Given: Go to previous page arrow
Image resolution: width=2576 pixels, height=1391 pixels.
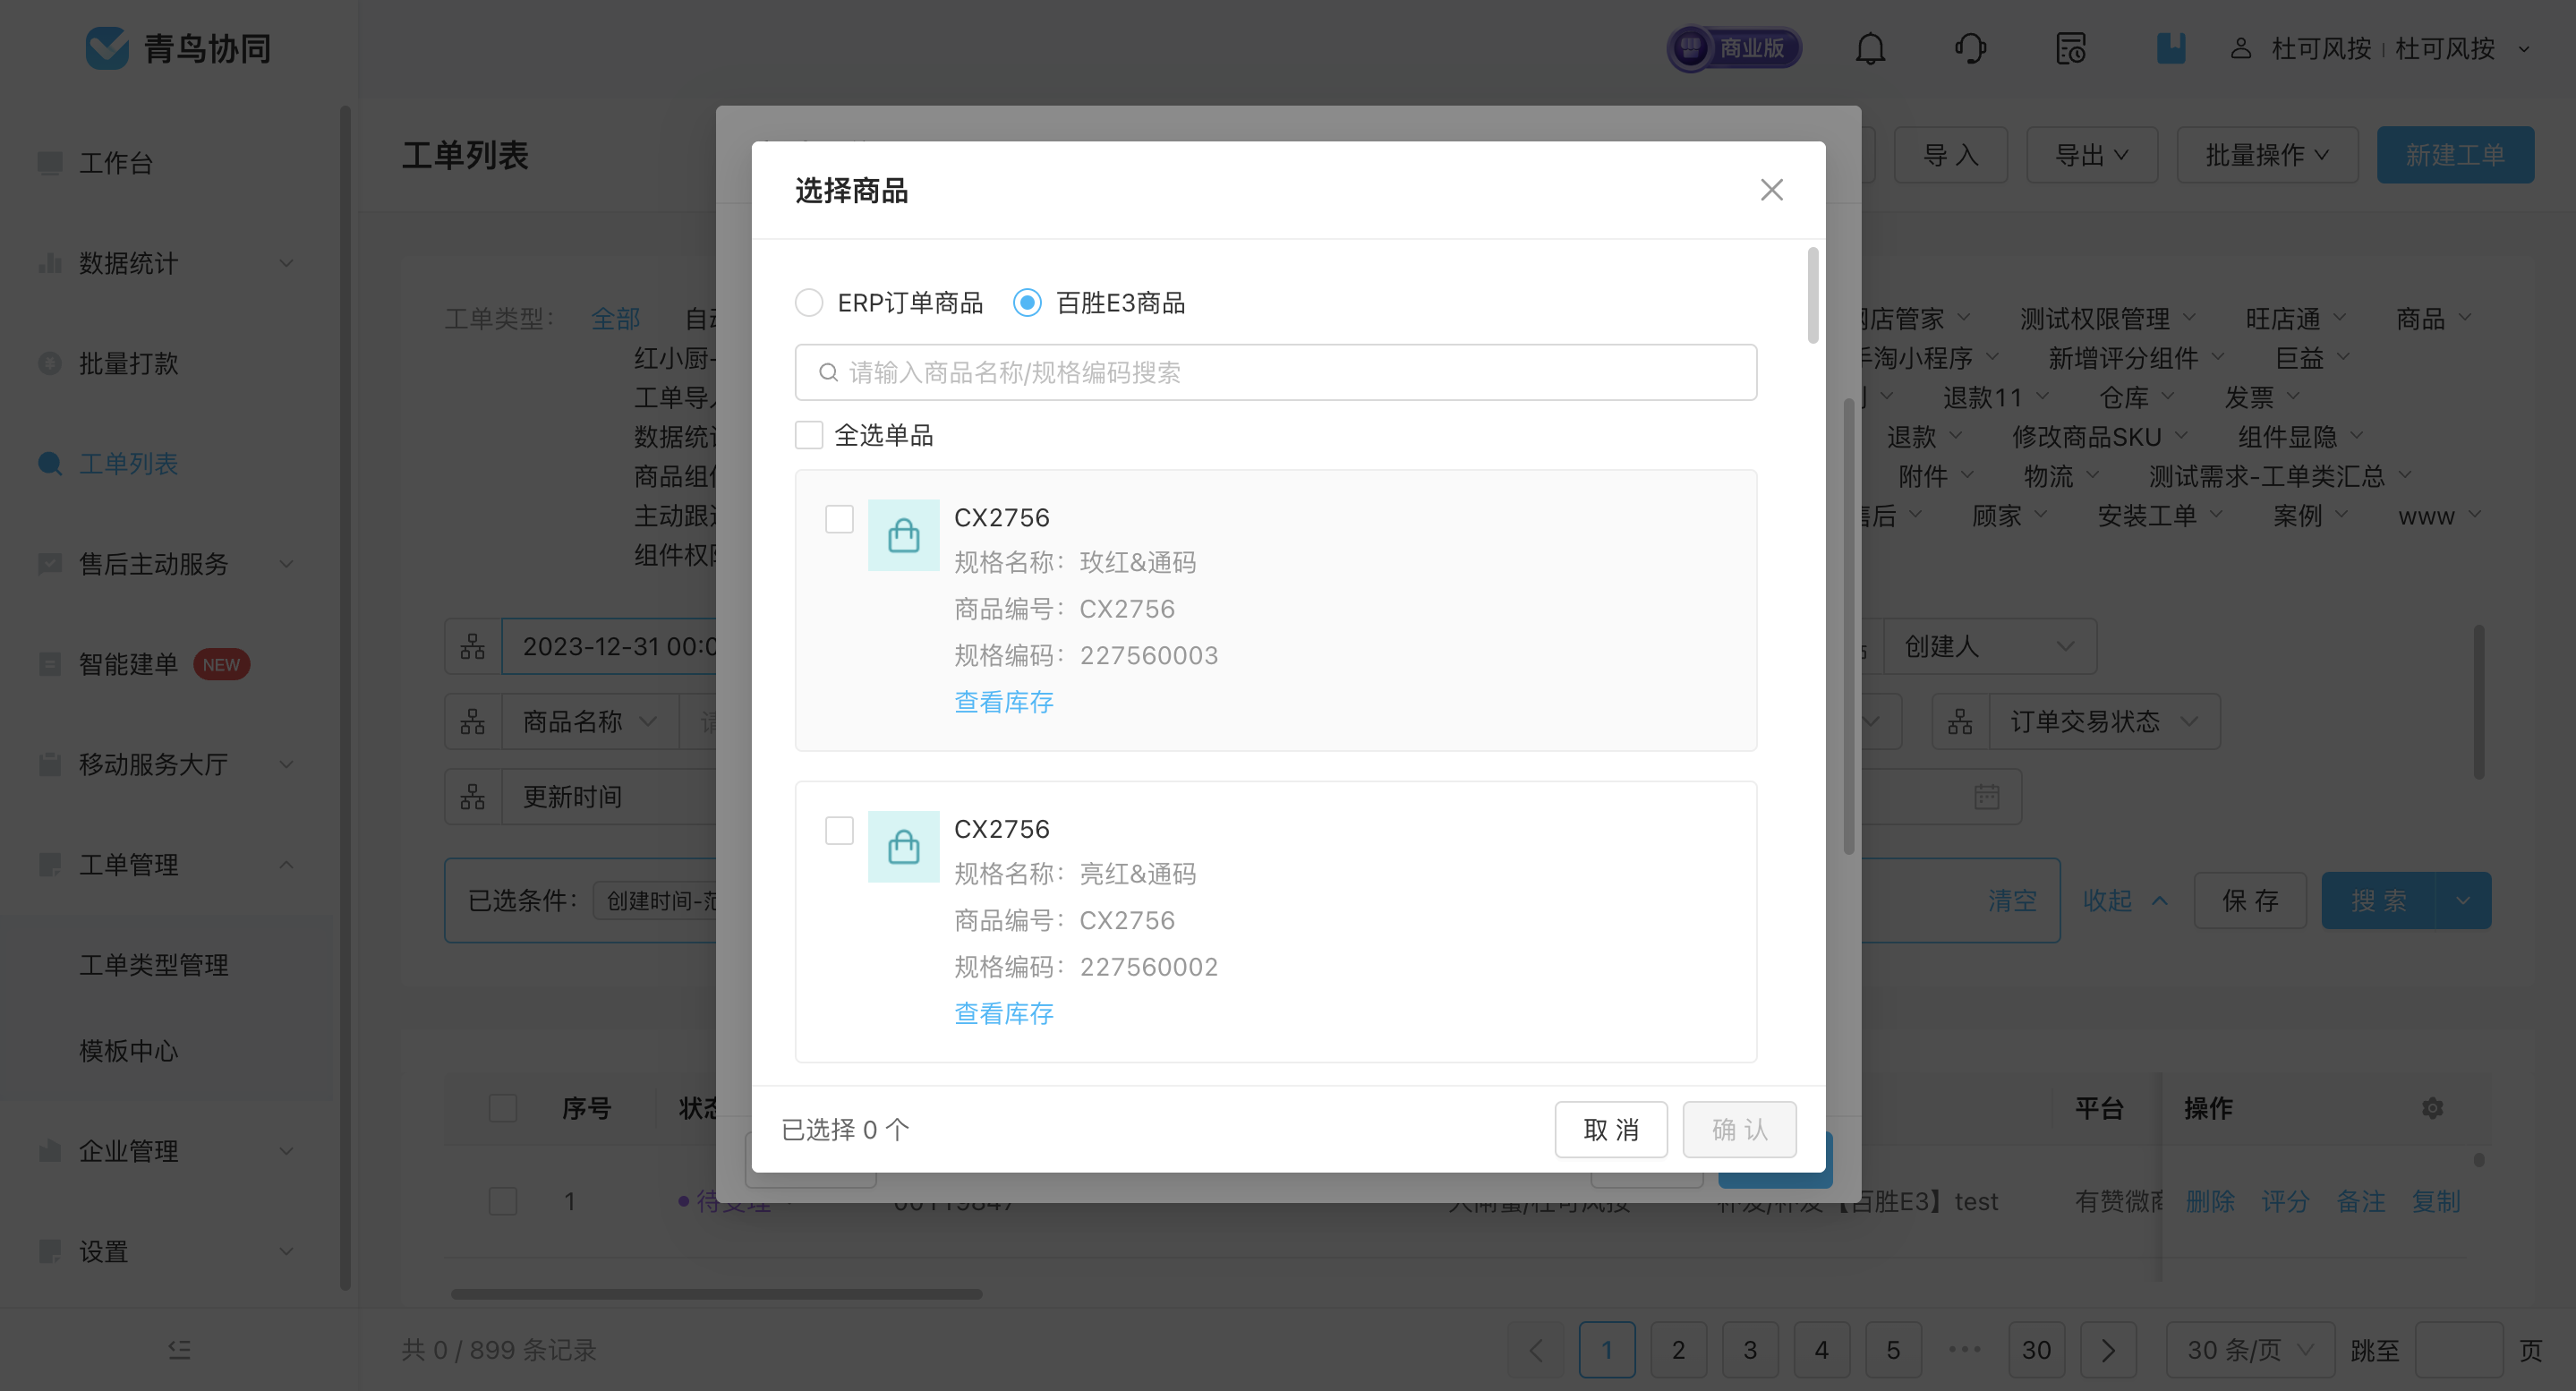Looking at the screenshot, I should point(1536,1350).
